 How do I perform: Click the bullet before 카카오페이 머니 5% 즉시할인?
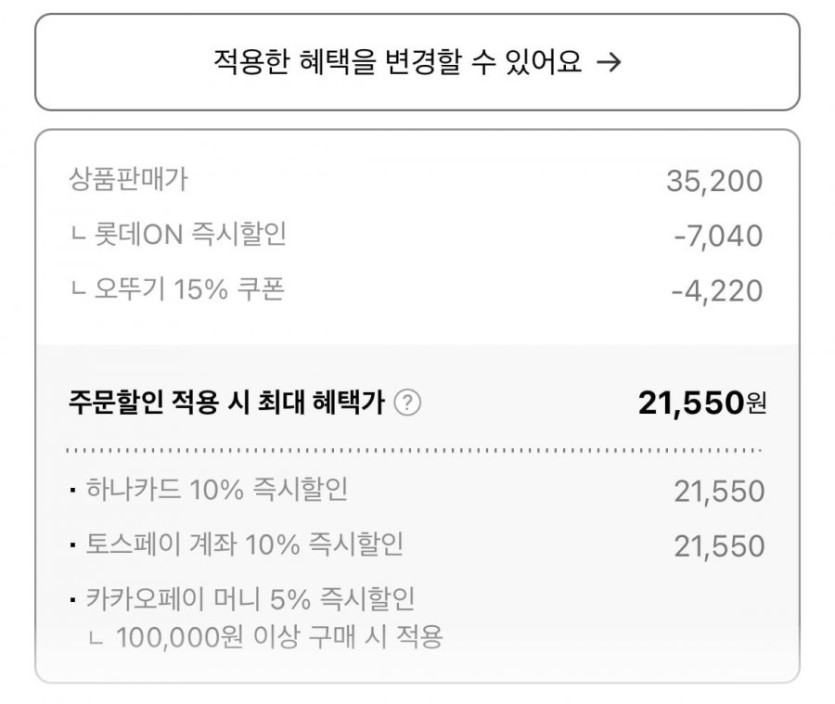coord(74,602)
